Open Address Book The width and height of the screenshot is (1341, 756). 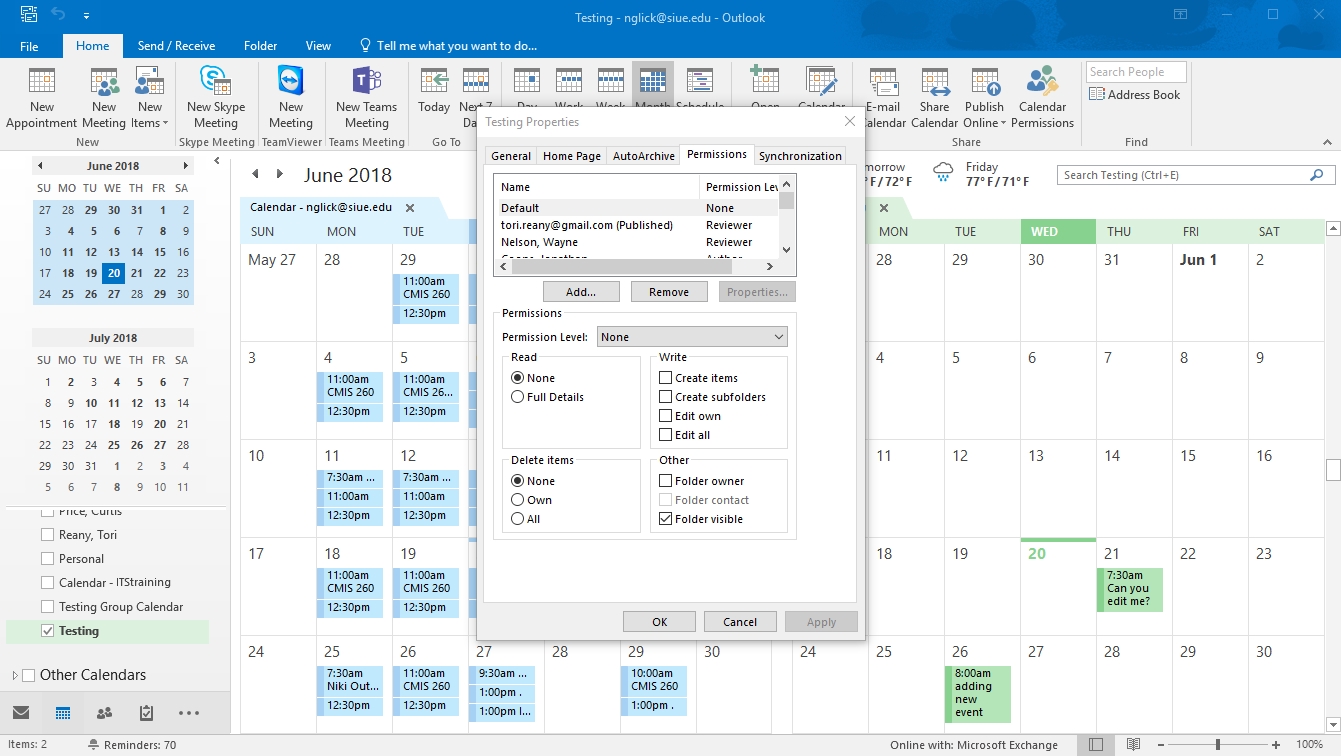1135,95
